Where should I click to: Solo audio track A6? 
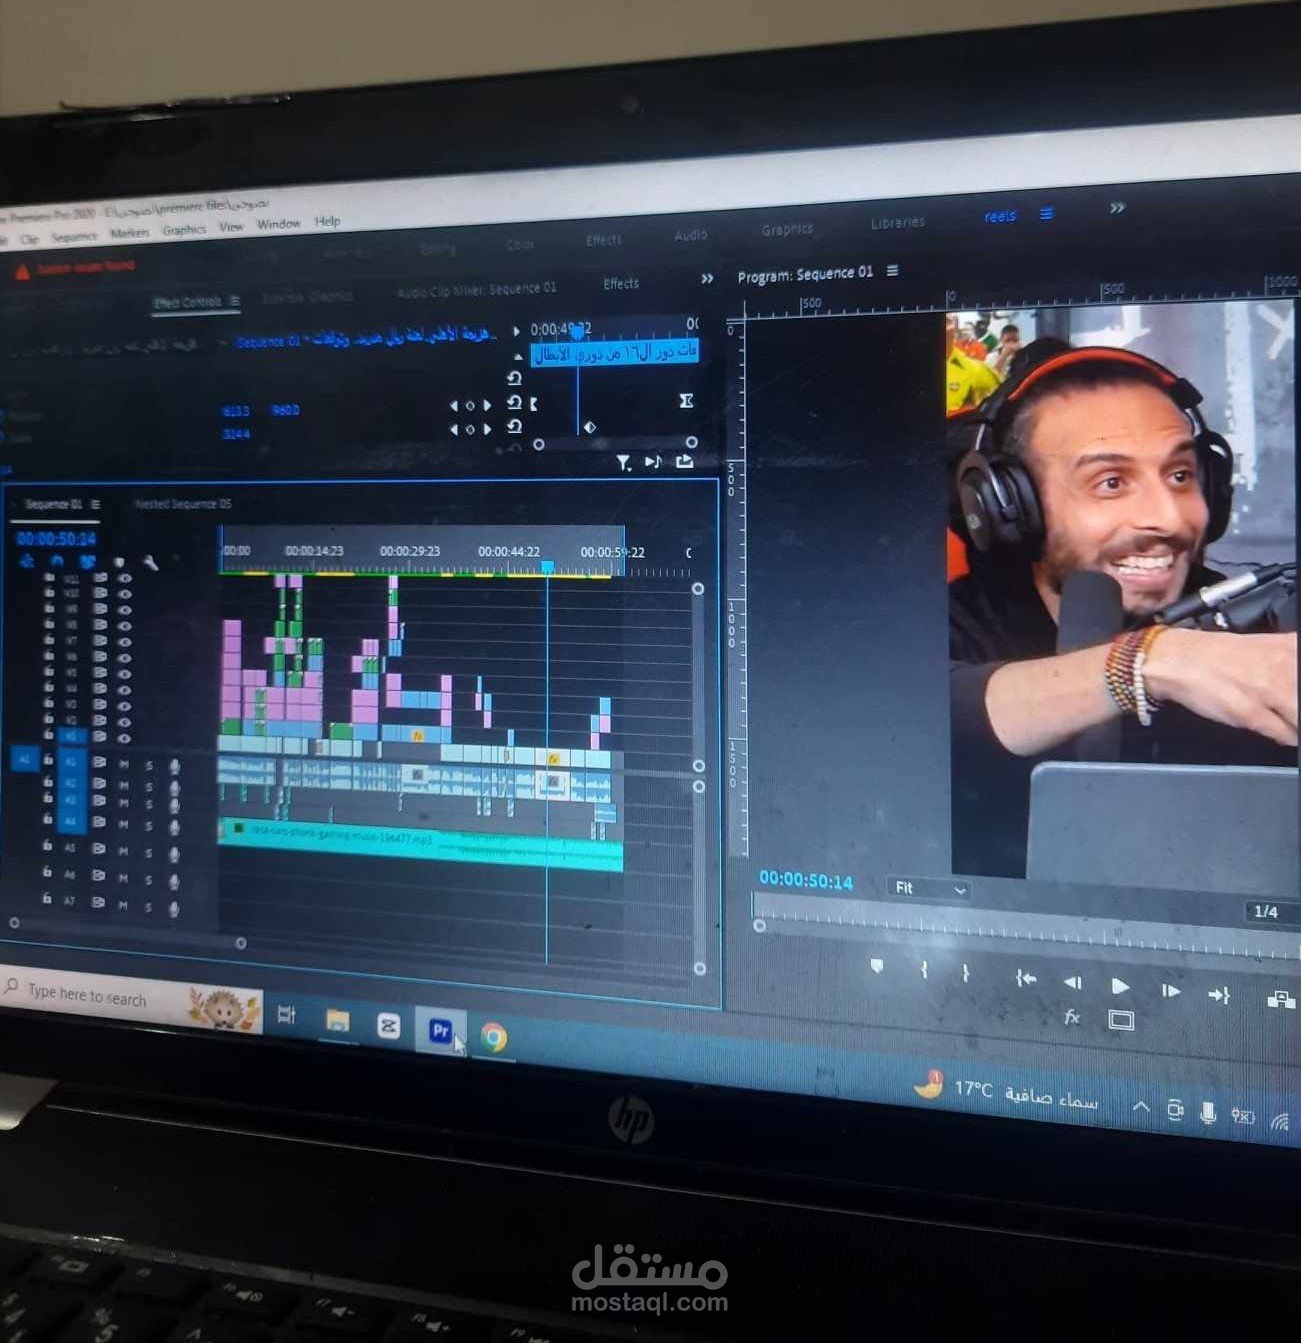149,879
